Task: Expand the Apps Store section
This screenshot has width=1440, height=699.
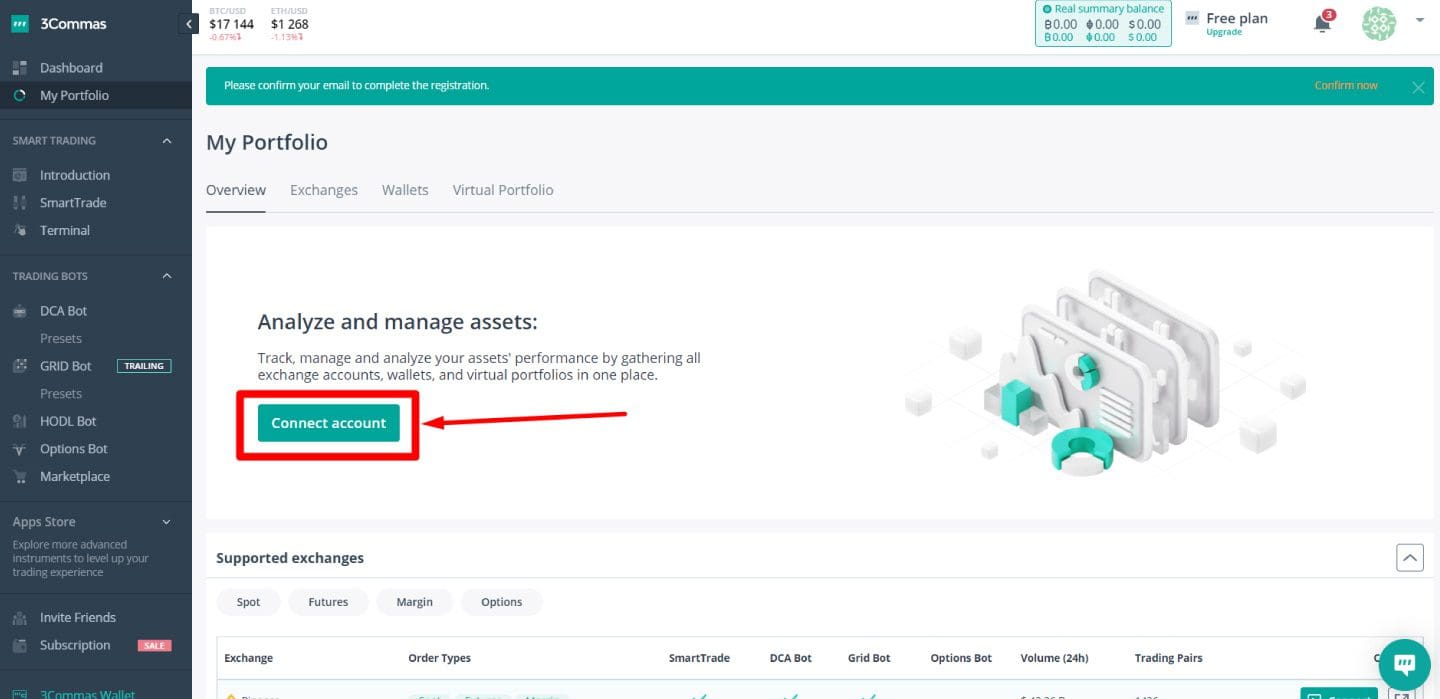Action: [167, 522]
